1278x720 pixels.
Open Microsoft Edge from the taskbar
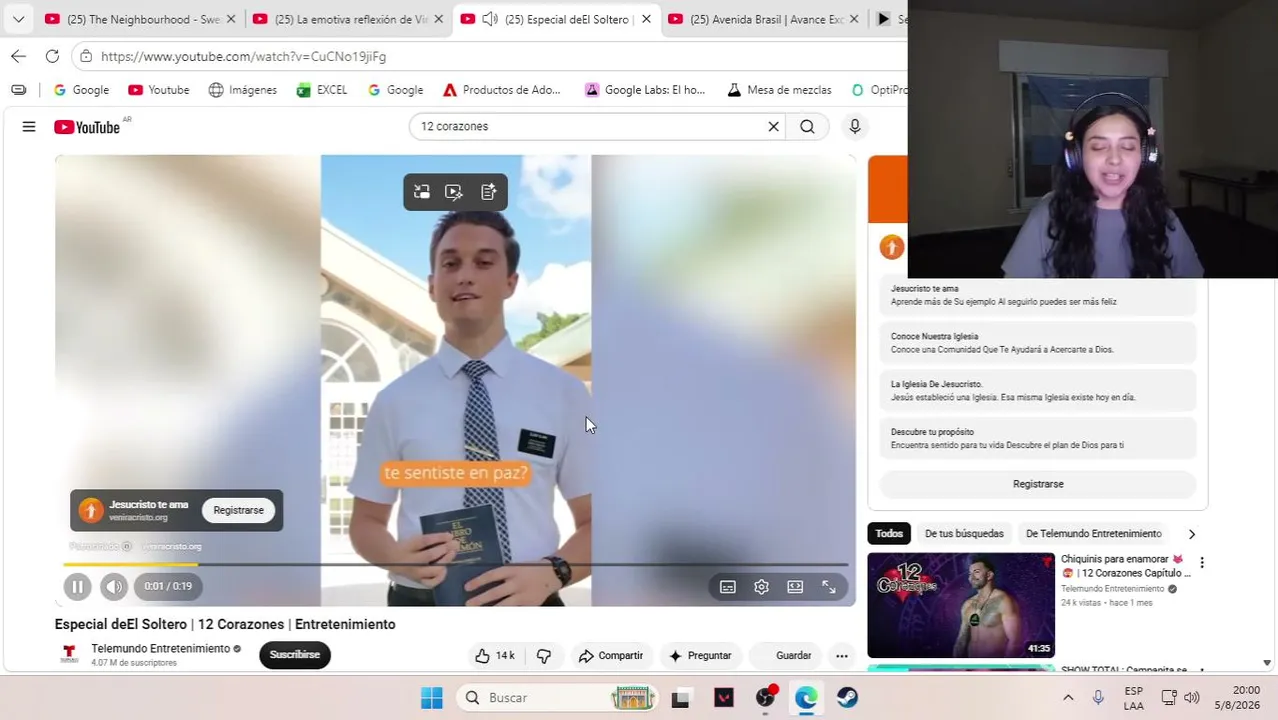(x=806, y=698)
